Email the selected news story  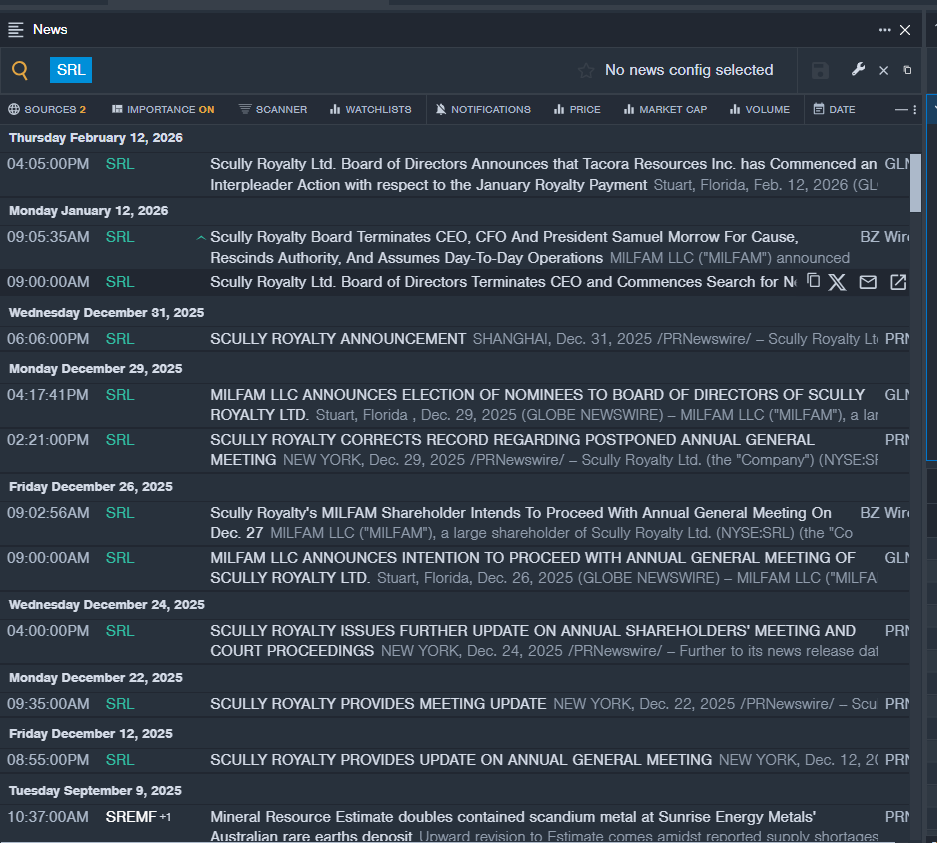(x=868, y=282)
